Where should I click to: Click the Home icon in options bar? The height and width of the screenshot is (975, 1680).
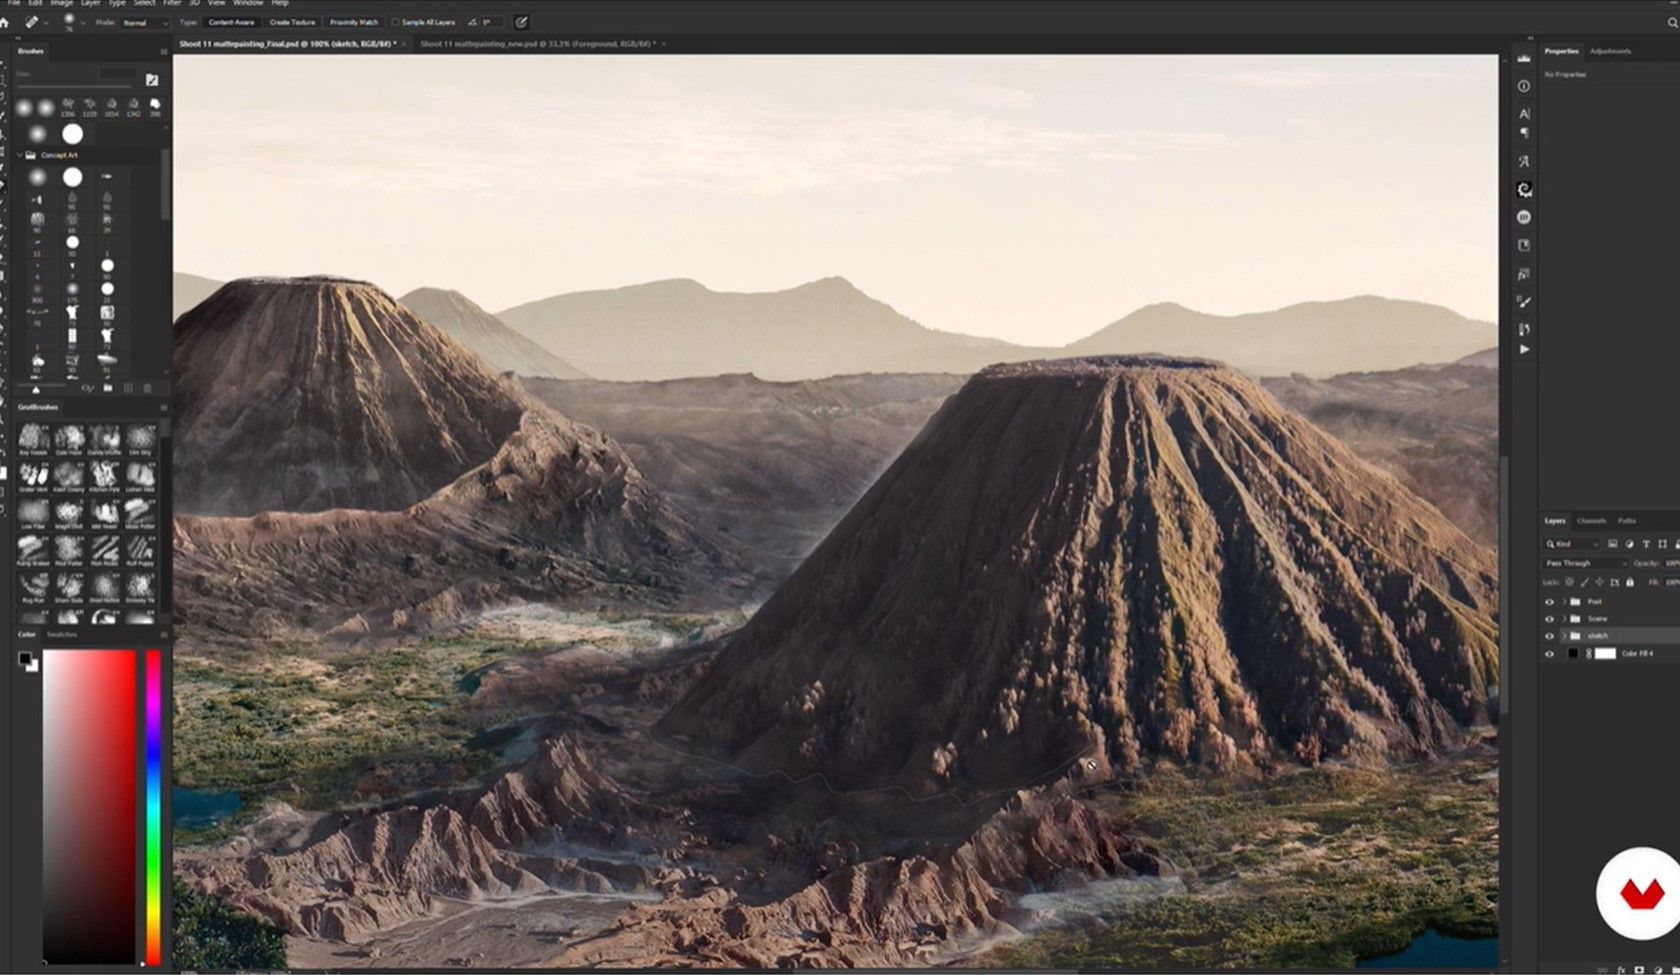tap(4, 22)
